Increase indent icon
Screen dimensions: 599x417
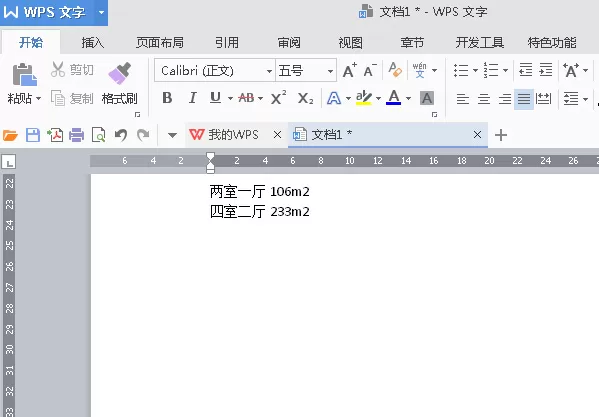pos(546,70)
